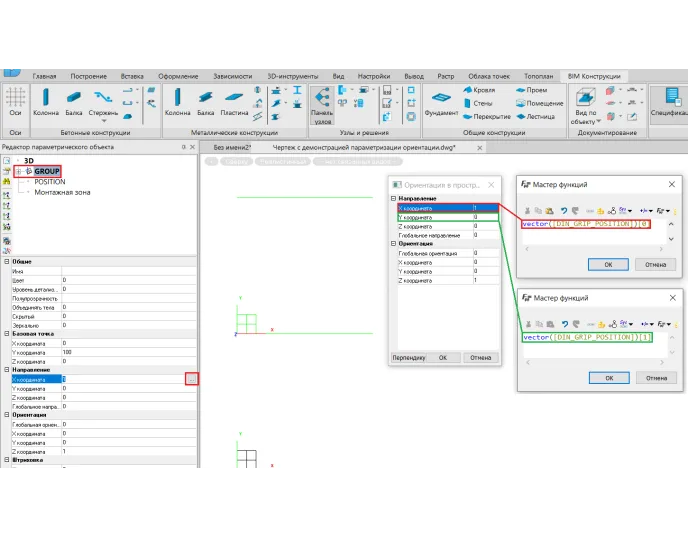This screenshot has height=537, width=688.
Task: Select POSITION in the object tree
Action: click(50, 182)
